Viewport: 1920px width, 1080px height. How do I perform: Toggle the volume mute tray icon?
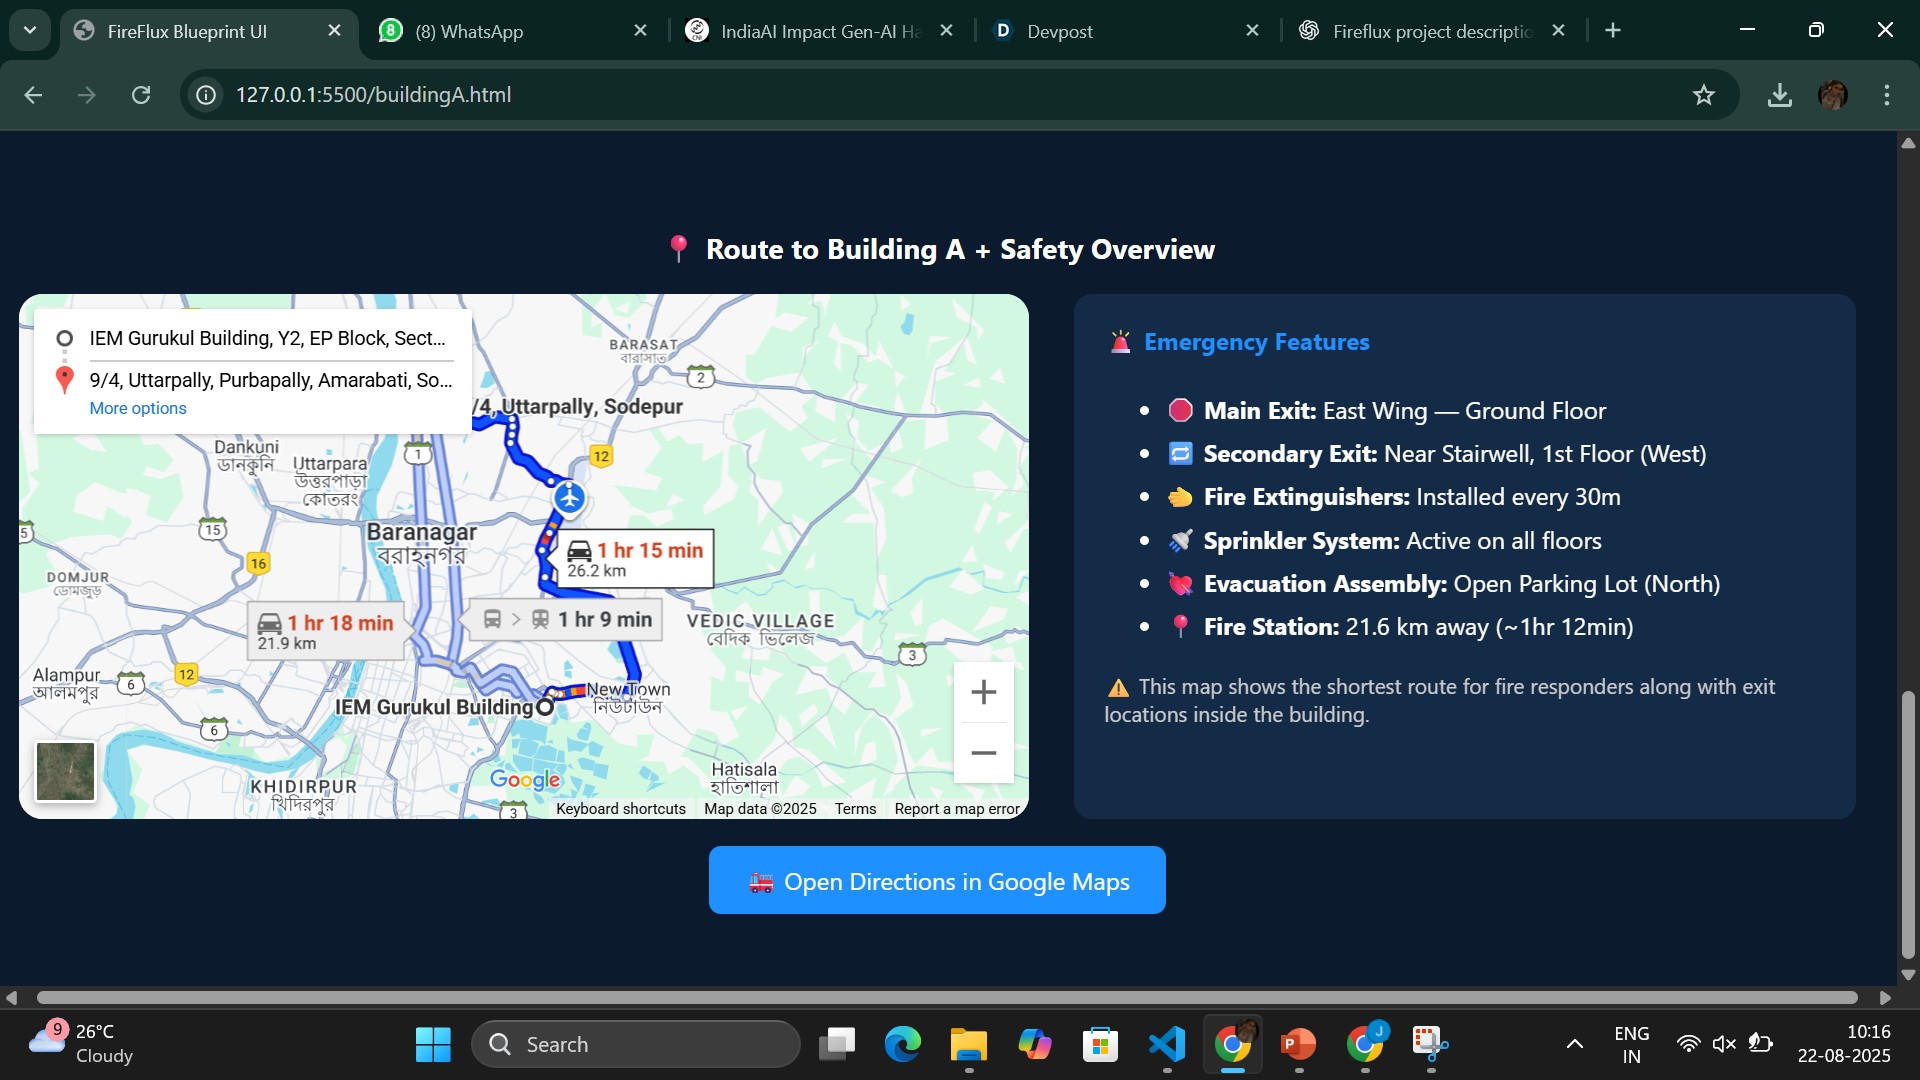[x=1723, y=1044]
